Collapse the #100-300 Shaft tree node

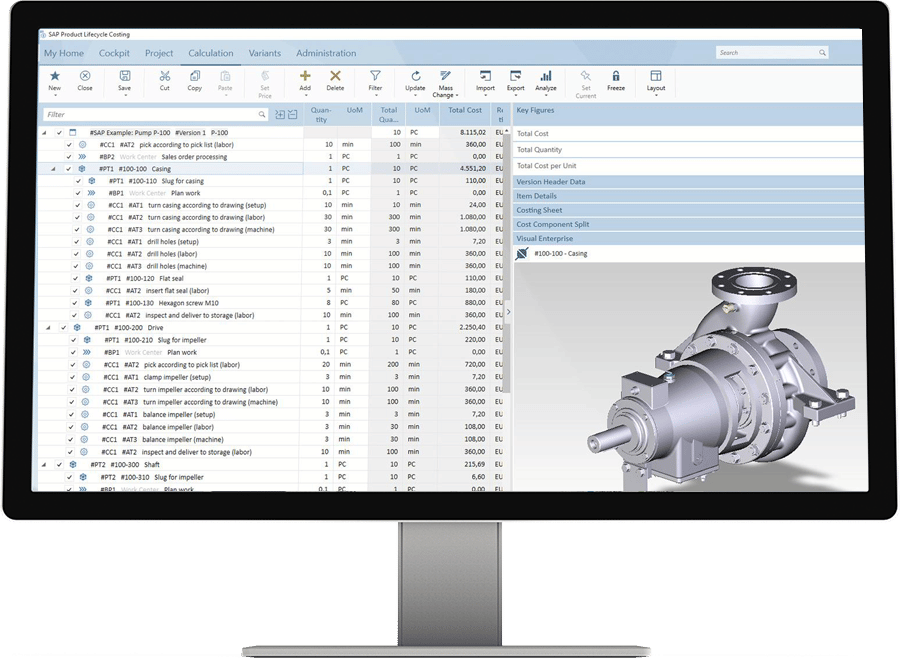44,465
